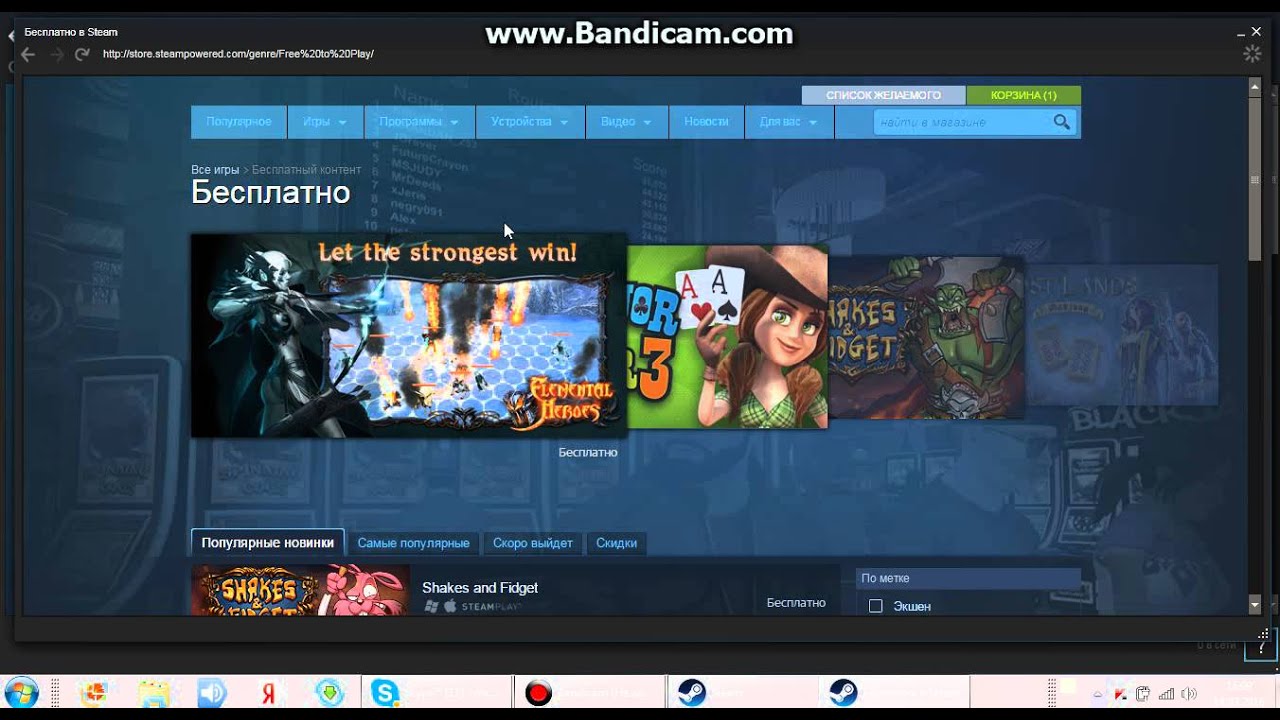The height and width of the screenshot is (720, 1280).
Task: Go back with the browser back arrow
Action: click(28, 54)
